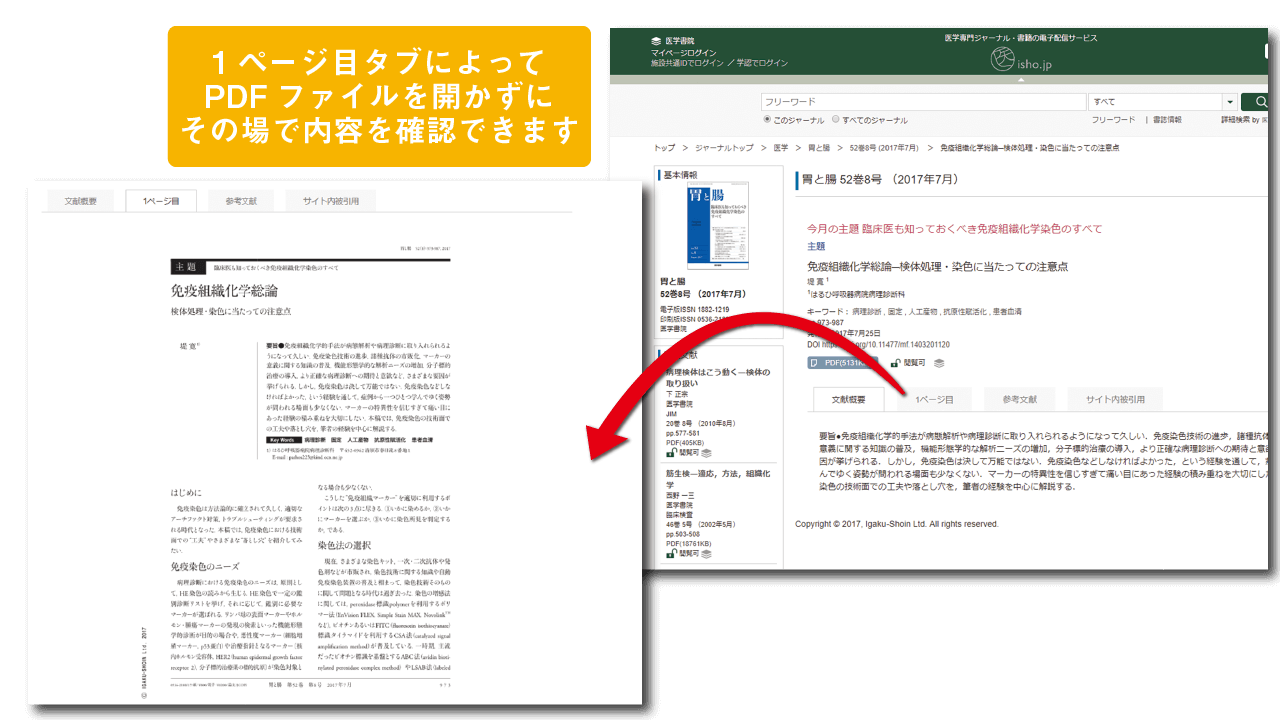Click author name 堤 寛 in the article info
Viewport: 1280px width, 720px height.
click(818, 283)
